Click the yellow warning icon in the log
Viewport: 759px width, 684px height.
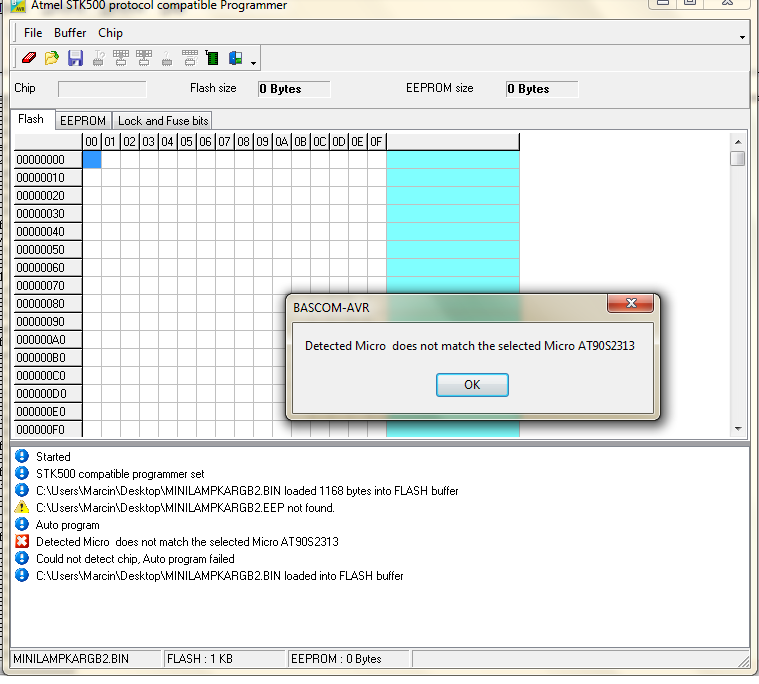coord(22,507)
